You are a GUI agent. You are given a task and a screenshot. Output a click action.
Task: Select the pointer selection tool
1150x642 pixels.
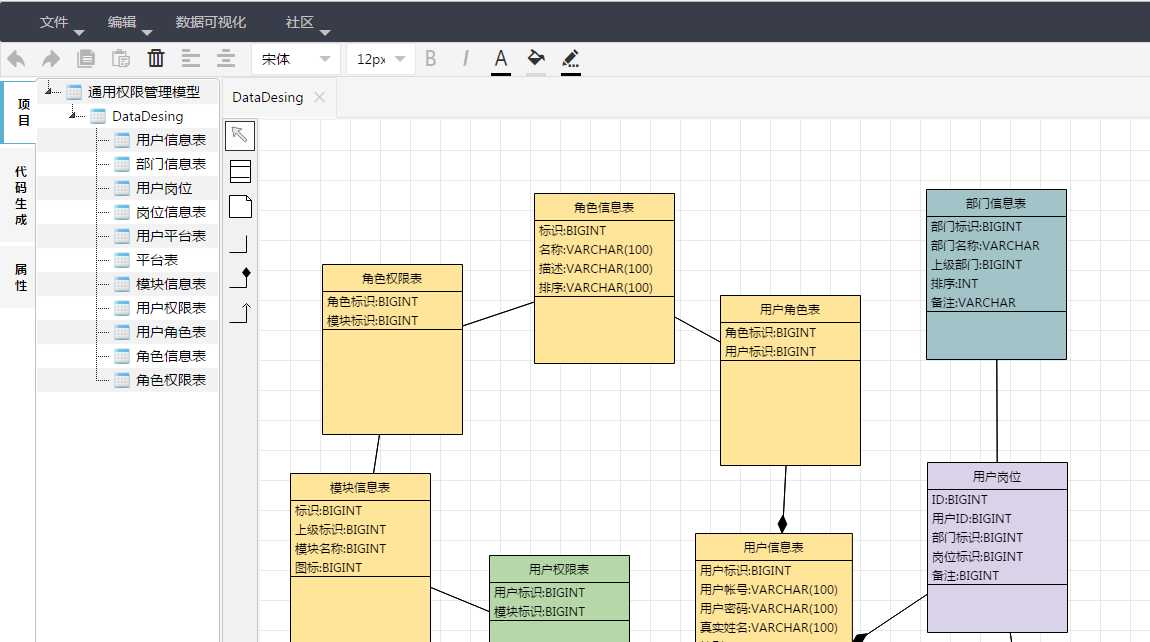coord(240,136)
